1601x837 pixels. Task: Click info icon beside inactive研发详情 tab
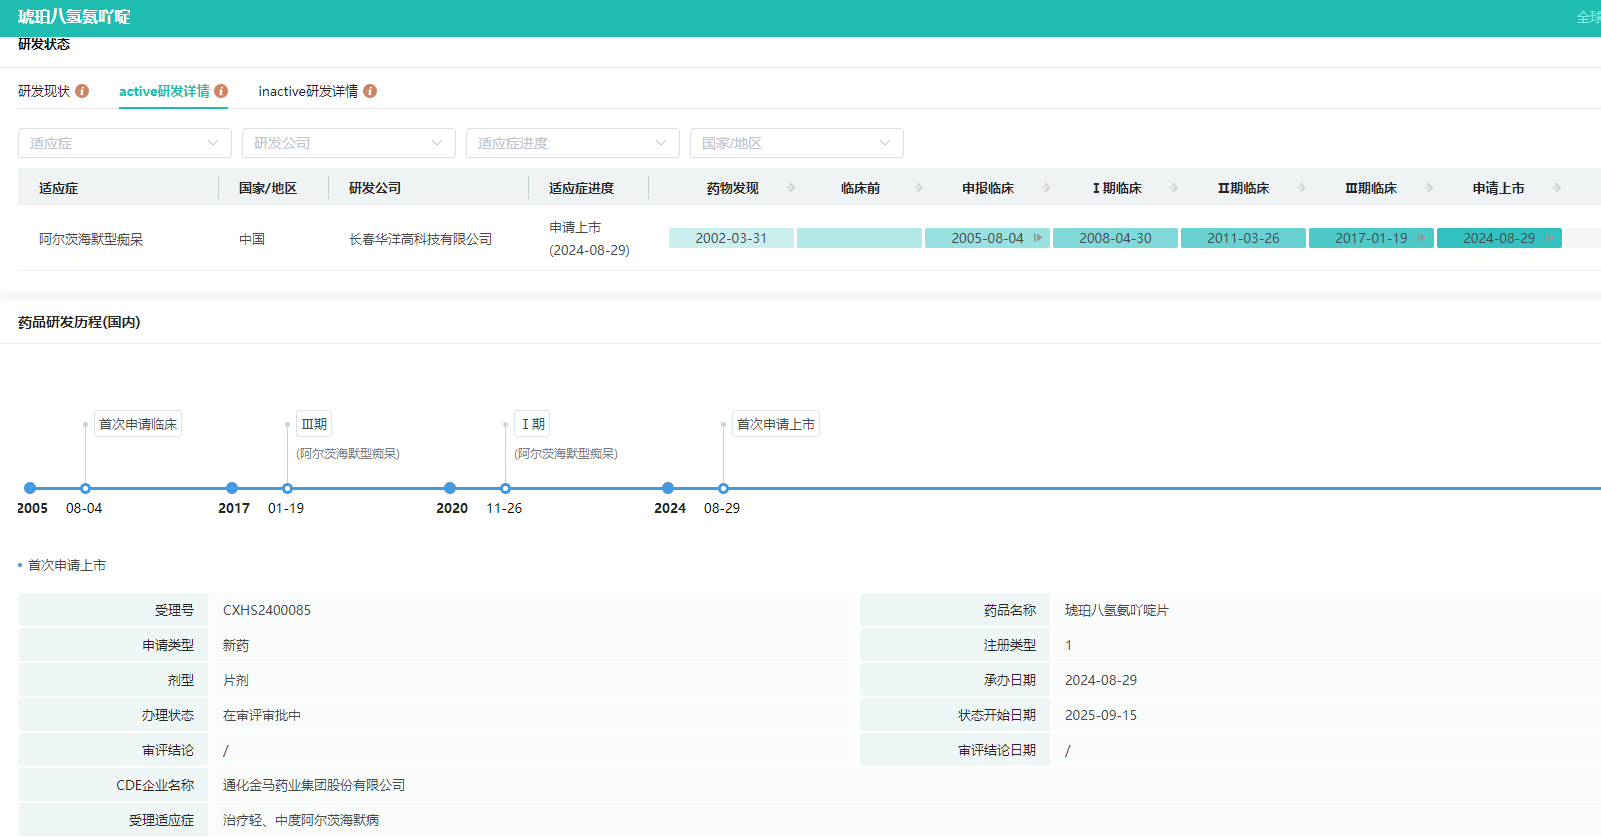(x=370, y=91)
